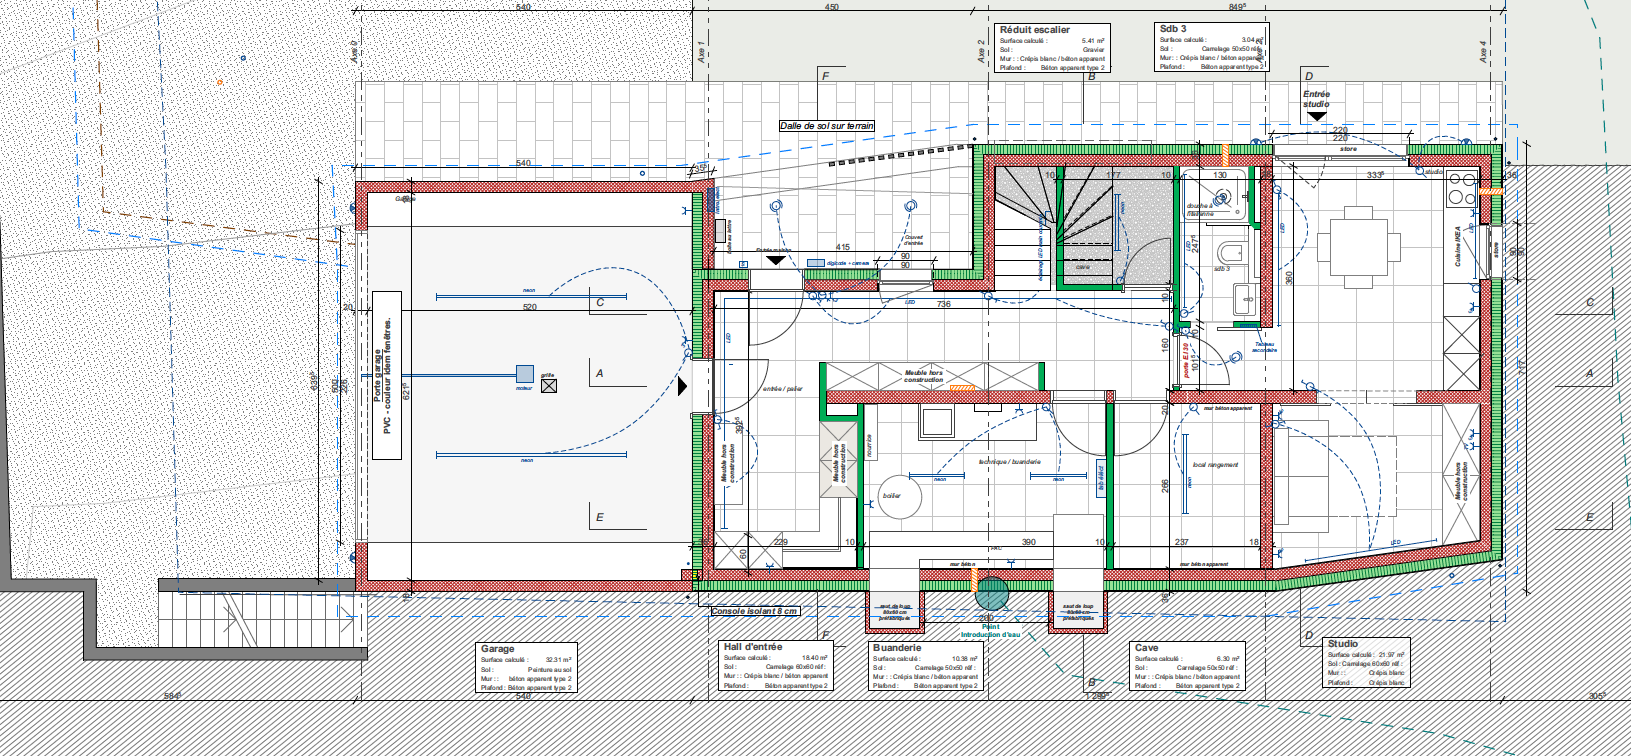
Task: Select the 'Console isolant 8 cm' label
Action: pos(755,611)
